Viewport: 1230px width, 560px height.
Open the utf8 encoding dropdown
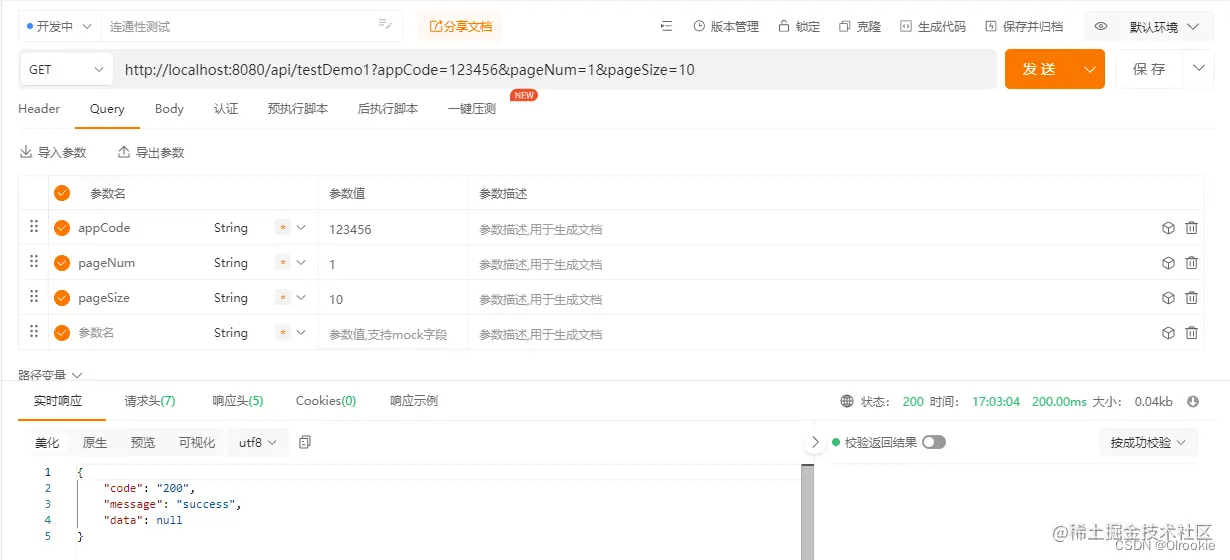click(x=259, y=442)
